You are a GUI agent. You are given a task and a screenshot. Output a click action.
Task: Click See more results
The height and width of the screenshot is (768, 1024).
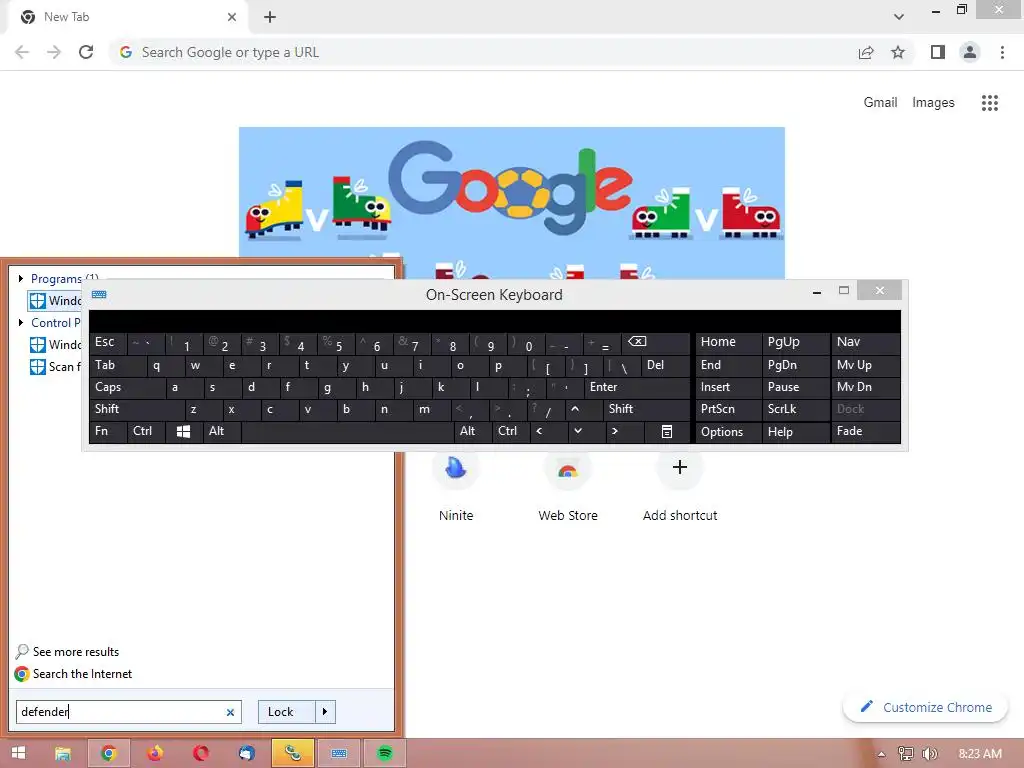coord(67,652)
